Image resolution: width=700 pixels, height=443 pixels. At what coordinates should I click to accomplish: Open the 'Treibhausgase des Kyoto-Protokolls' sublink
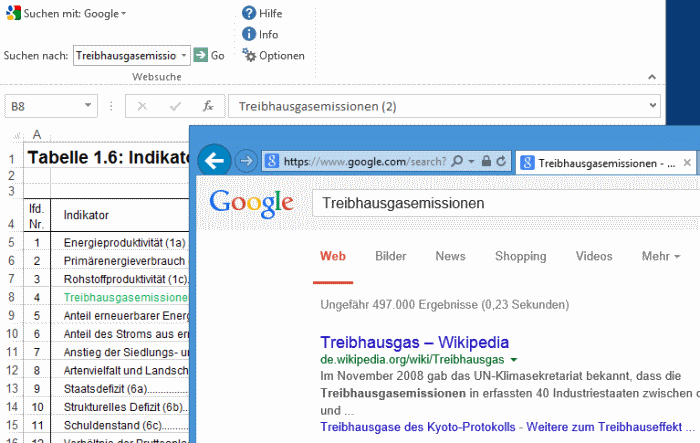point(418,427)
